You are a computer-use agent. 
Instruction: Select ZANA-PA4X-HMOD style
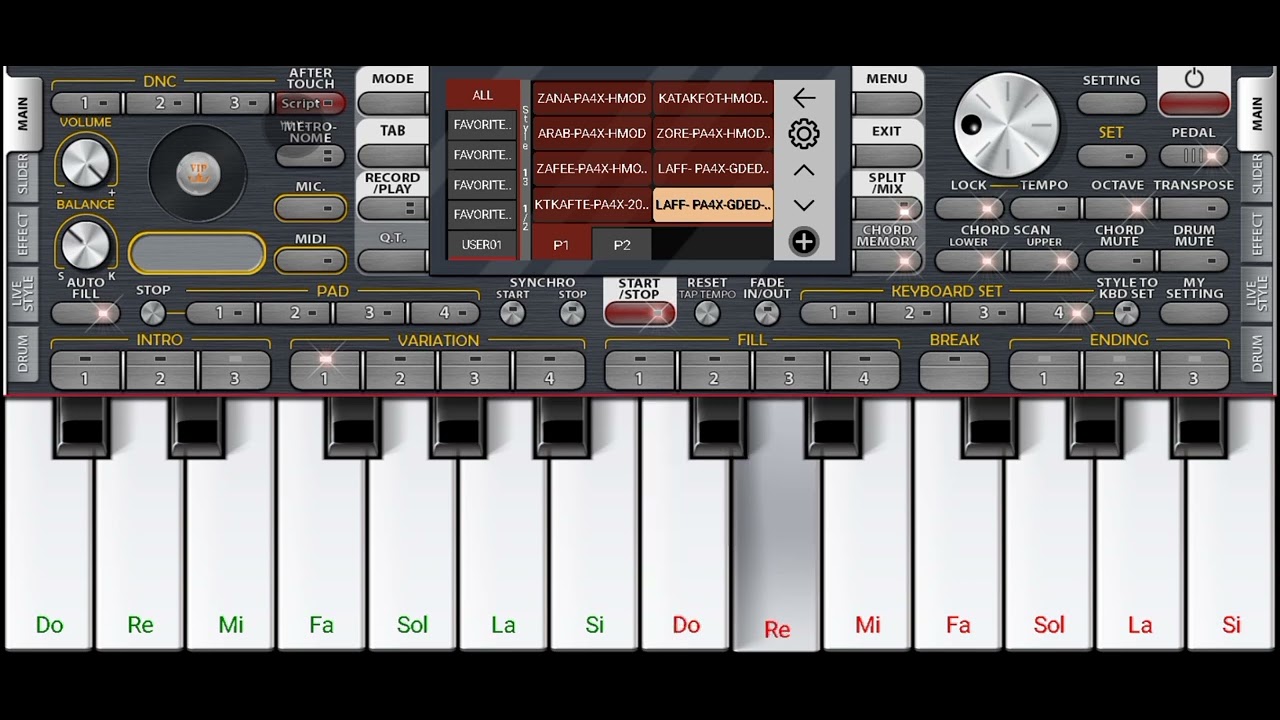click(591, 98)
